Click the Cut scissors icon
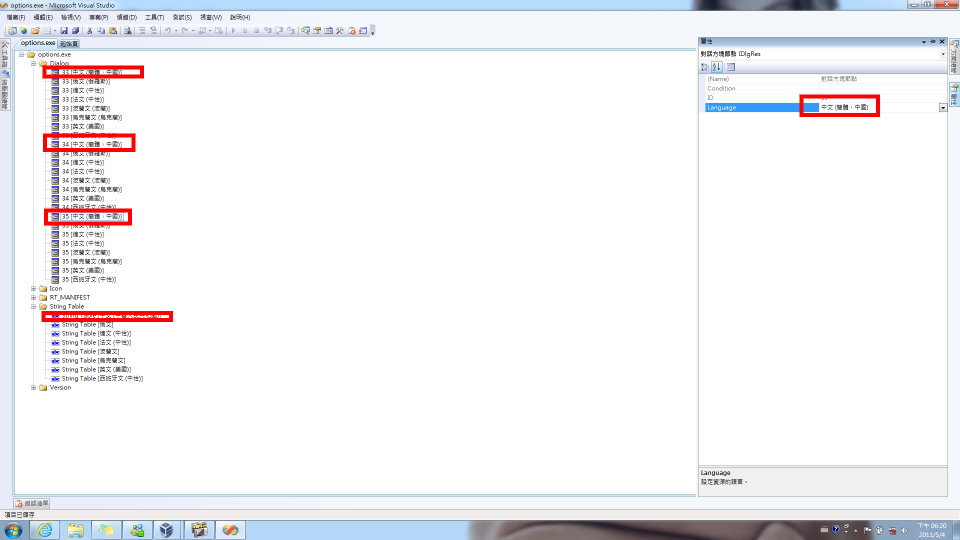960x540 pixels. [89, 31]
